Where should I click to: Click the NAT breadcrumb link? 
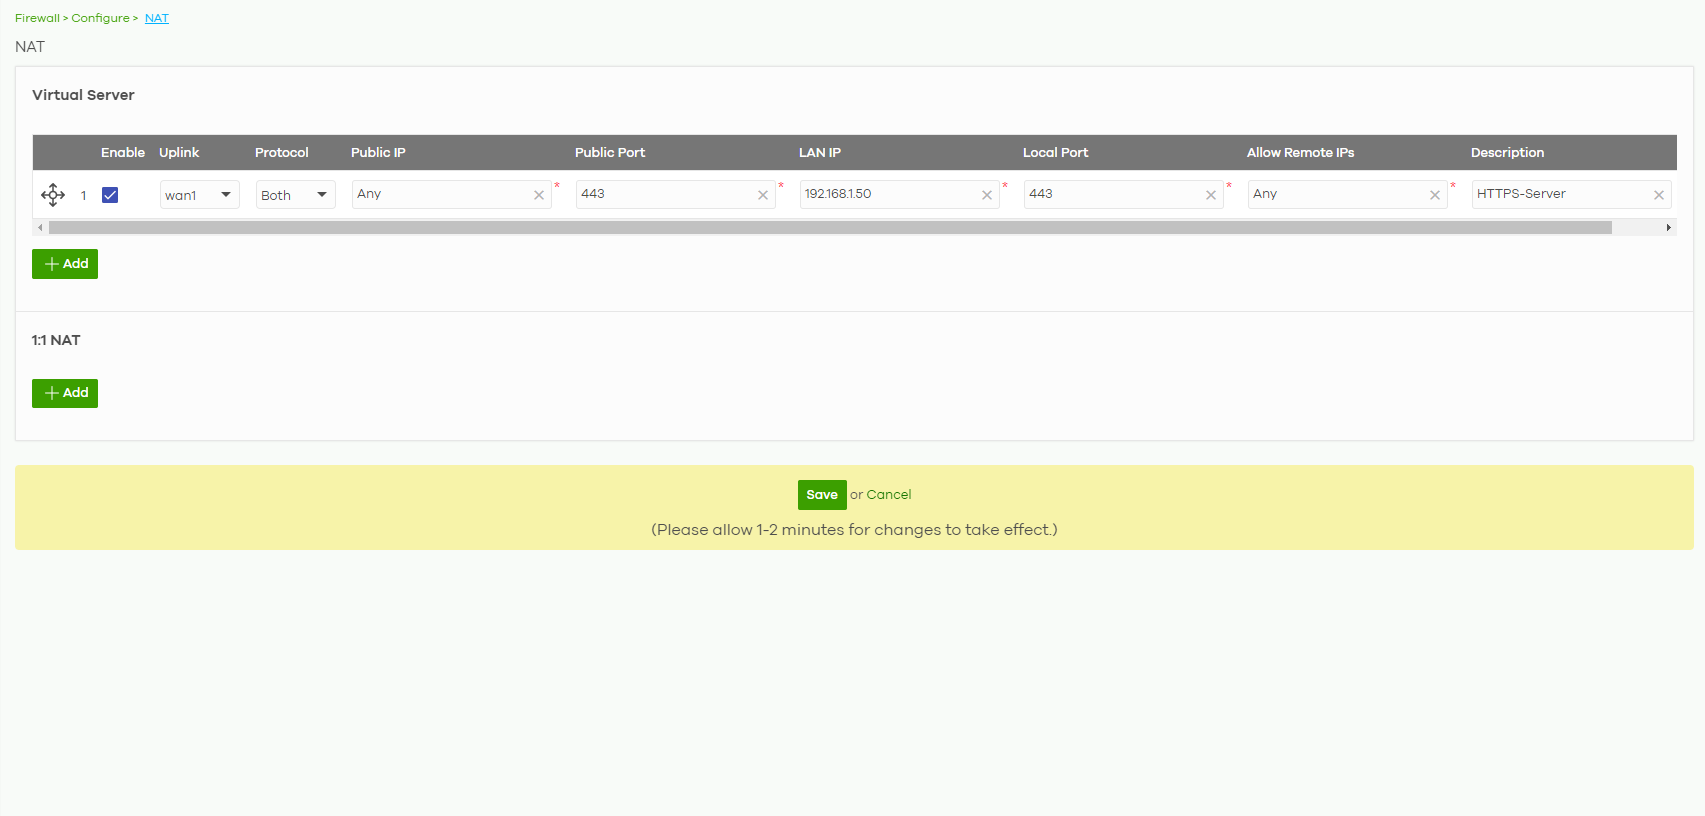click(157, 18)
